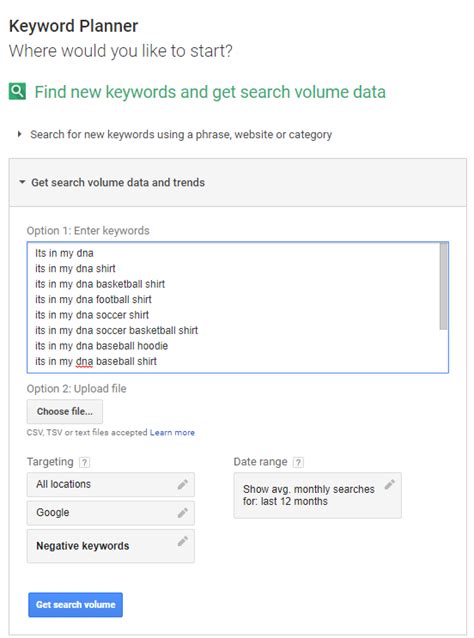This screenshot has width=474, height=638.
Task: Open the Targeting help question mark
Action: point(84,462)
